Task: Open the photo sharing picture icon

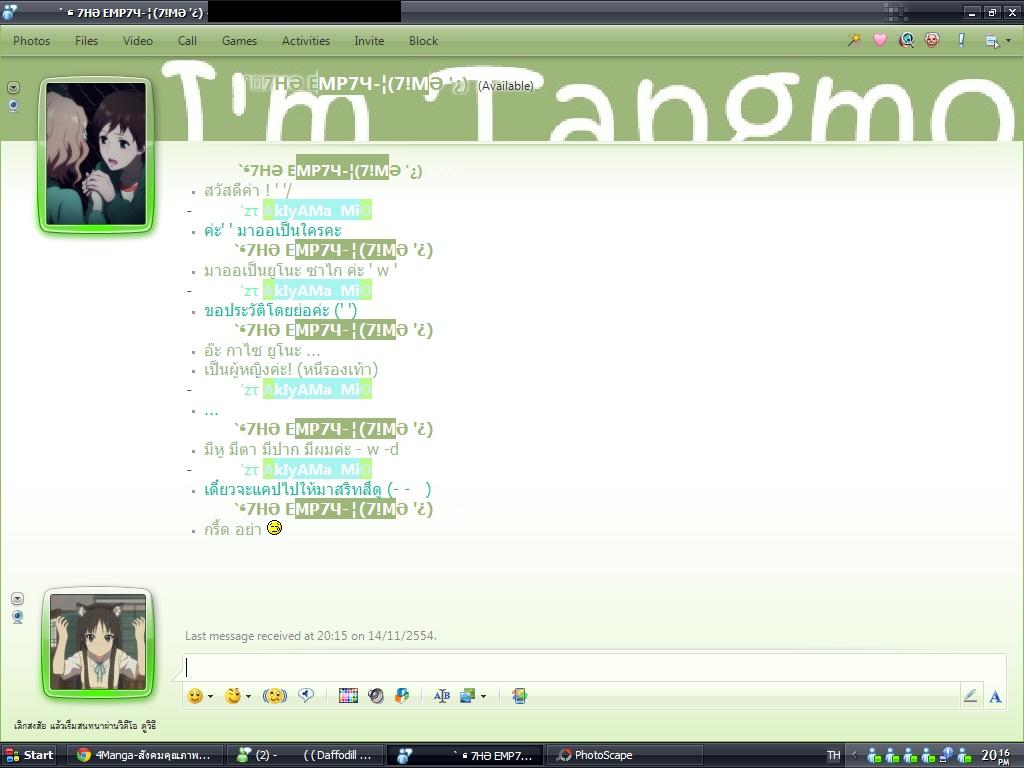Action: point(467,696)
